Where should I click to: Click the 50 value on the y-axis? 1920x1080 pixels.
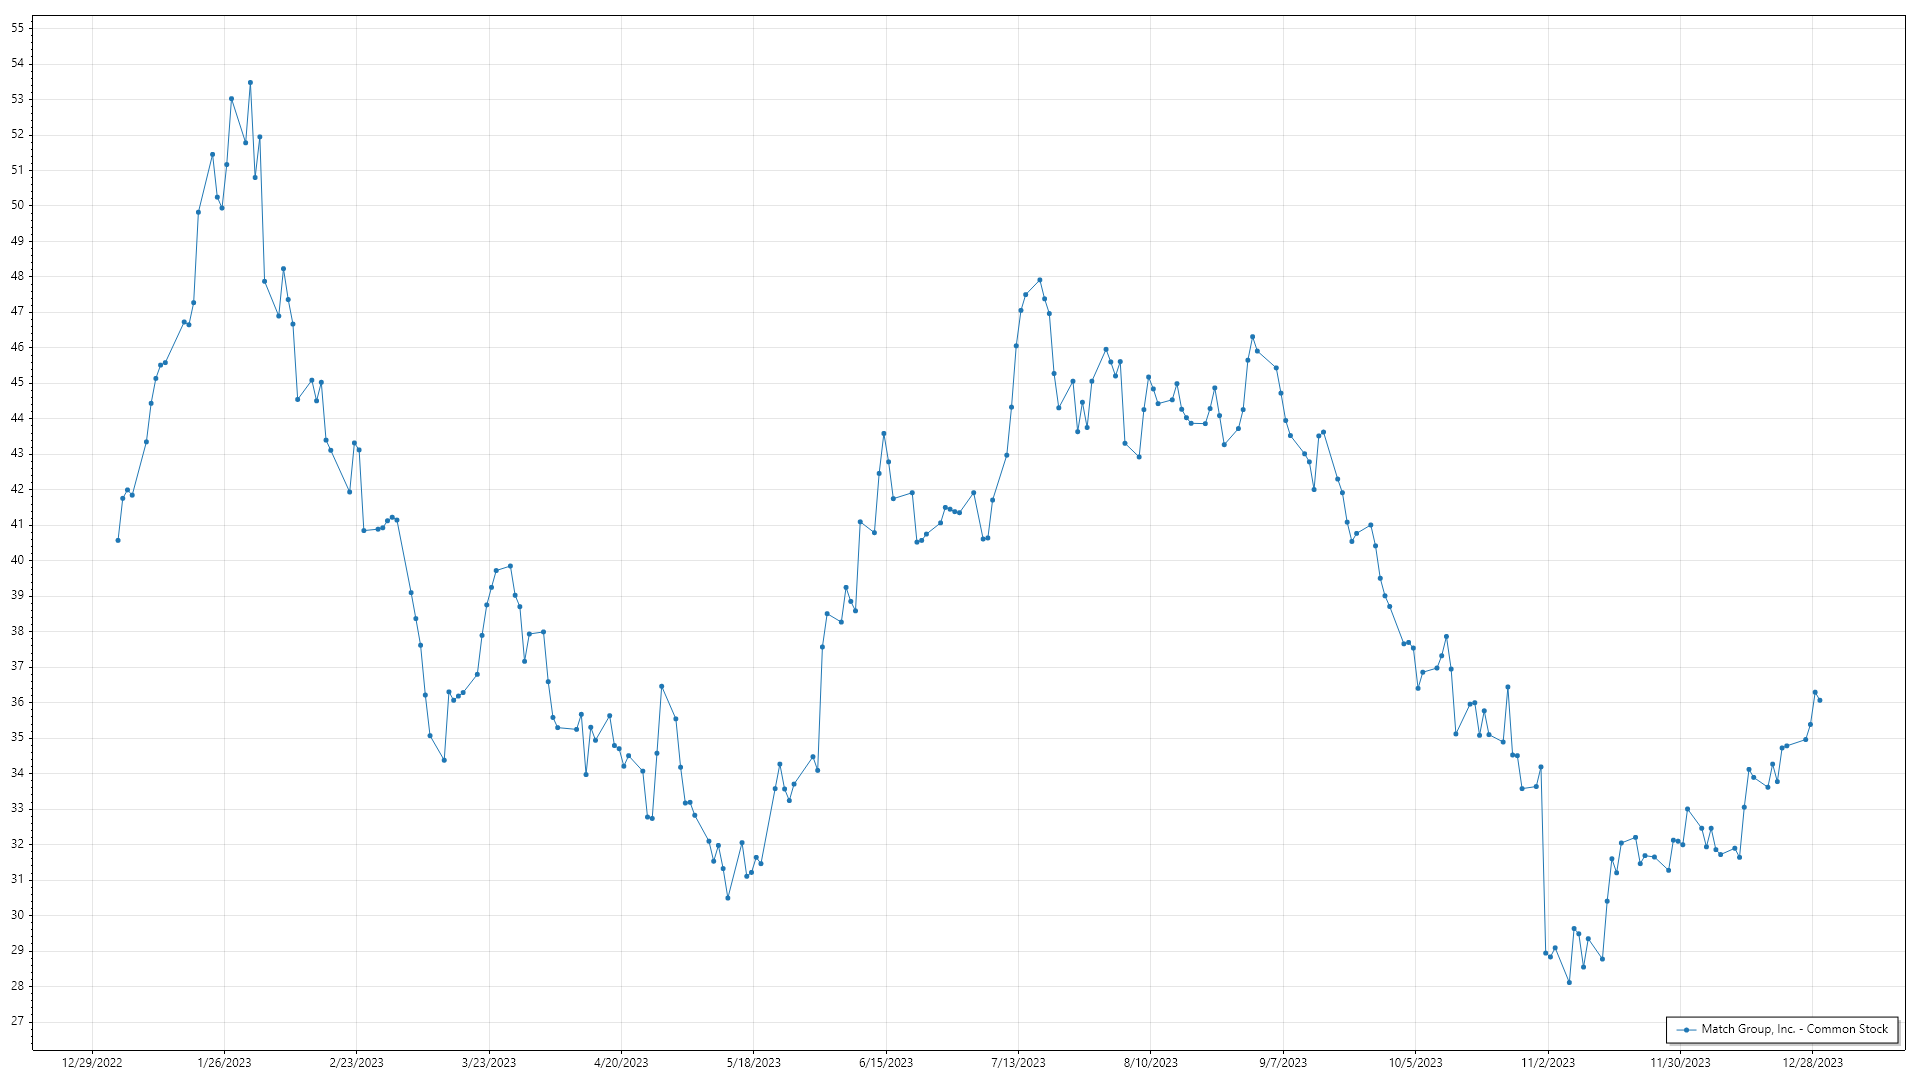[18, 205]
